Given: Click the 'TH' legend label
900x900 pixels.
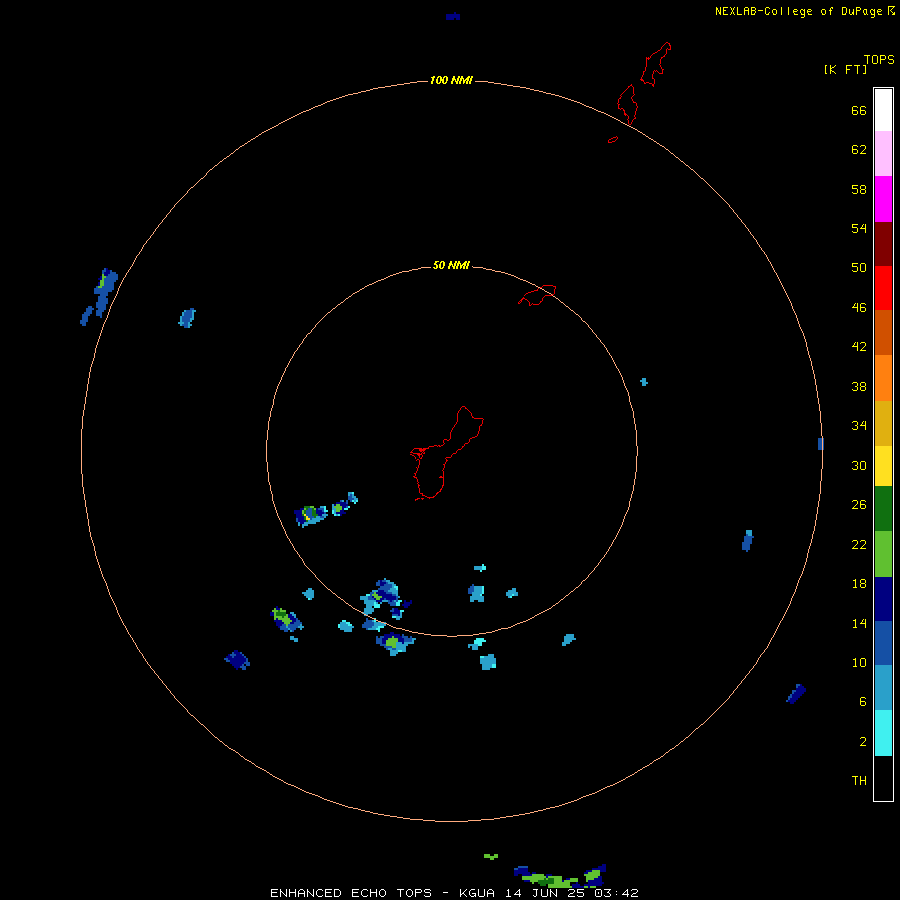Looking at the screenshot, I should click(859, 781).
